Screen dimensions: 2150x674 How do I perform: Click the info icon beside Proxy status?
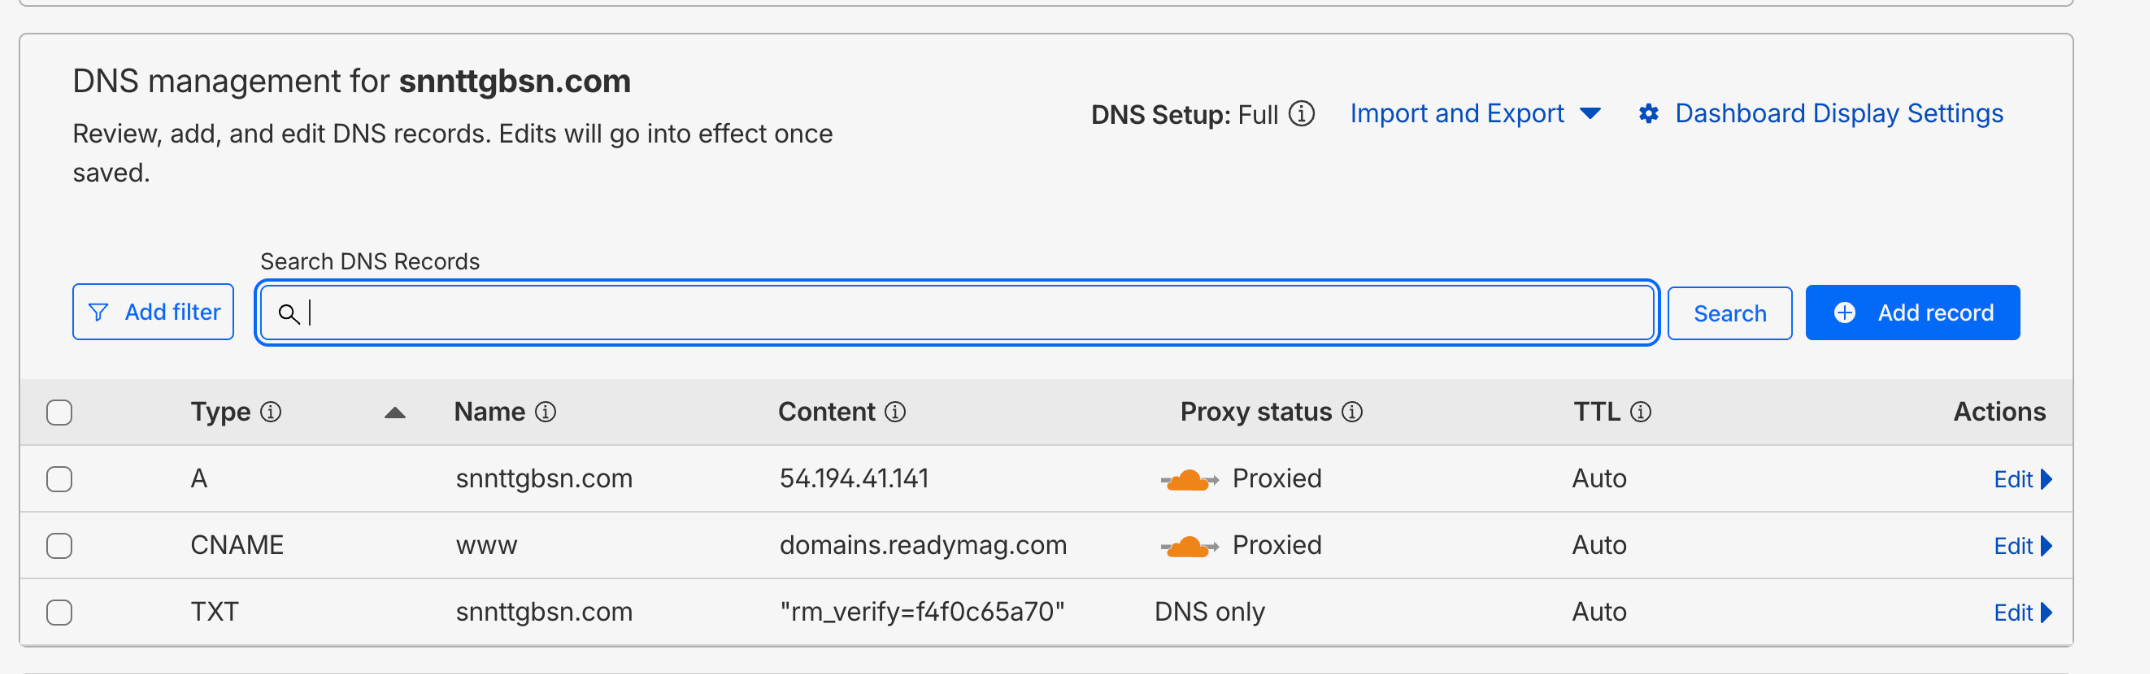(1352, 412)
